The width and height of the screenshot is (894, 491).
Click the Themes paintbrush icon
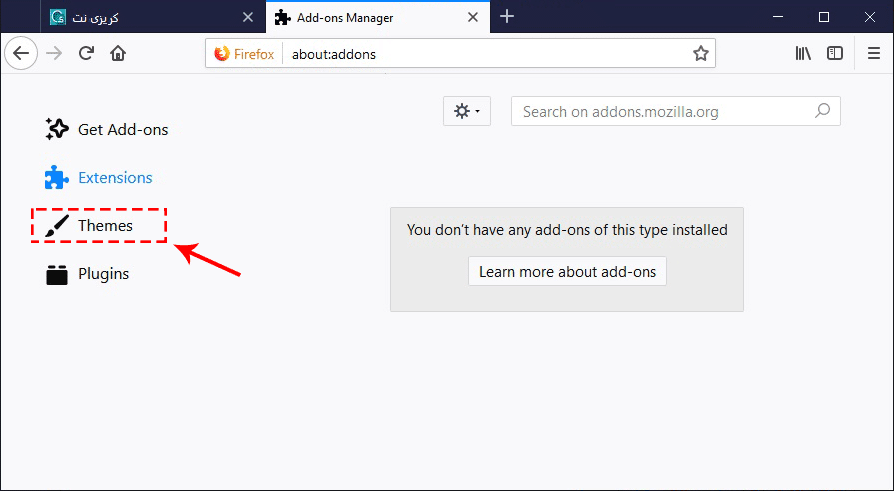pyautogui.click(x=57, y=226)
